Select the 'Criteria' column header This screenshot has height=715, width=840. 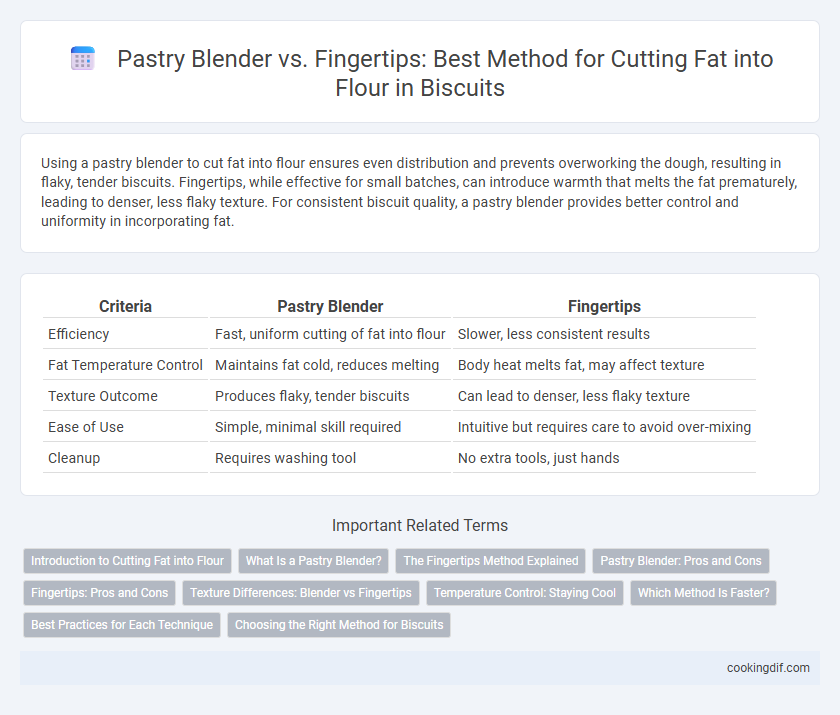pyautogui.click(x=125, y=306)
